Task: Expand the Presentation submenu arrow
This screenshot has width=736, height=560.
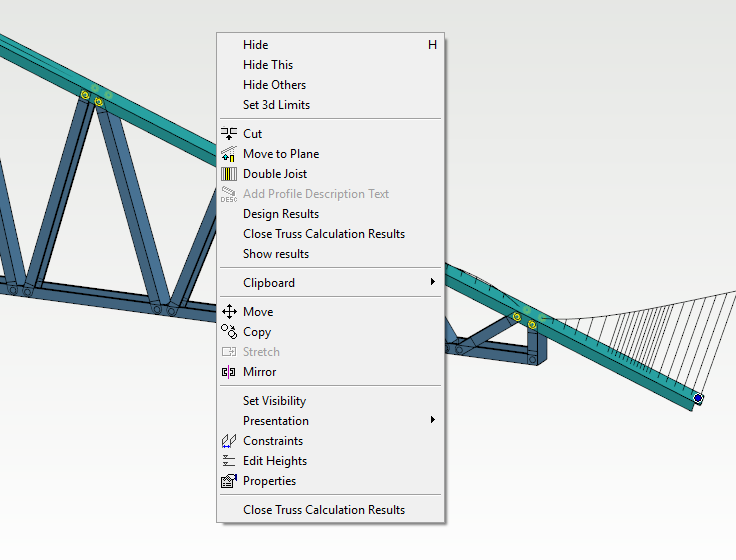Action: [433, 421]
